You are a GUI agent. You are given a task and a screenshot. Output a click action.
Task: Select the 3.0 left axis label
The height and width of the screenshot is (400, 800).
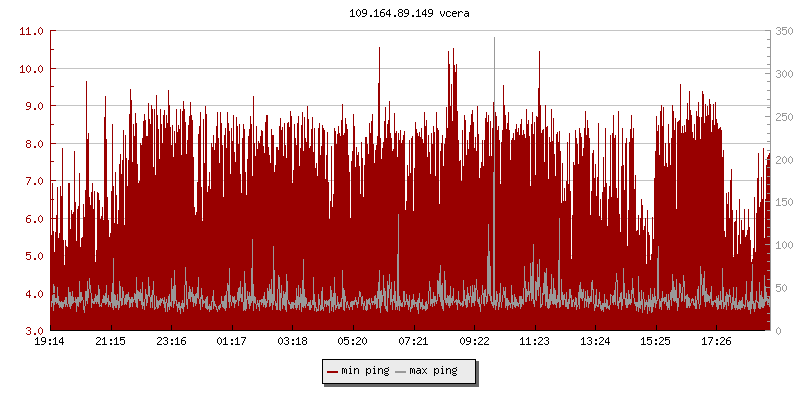(32, 331)
